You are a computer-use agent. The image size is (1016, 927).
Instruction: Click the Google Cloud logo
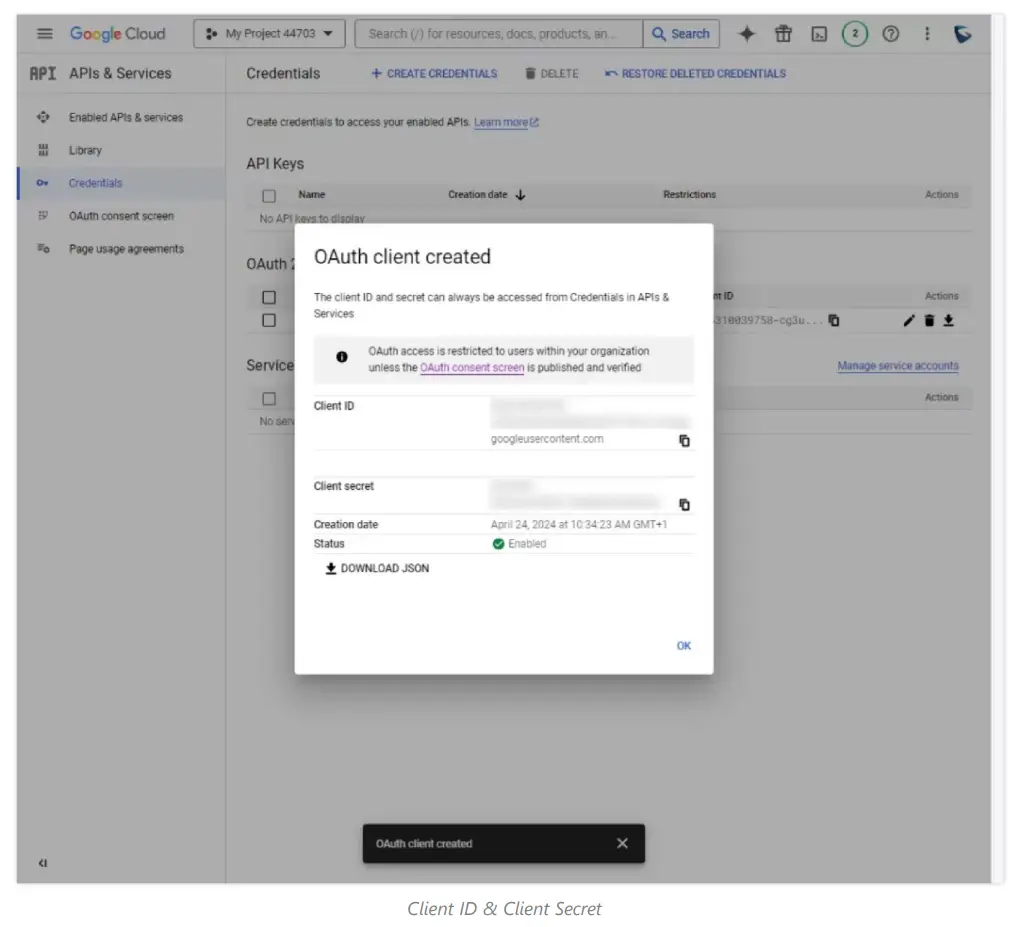pyautogui.click(x=118, y=34)
